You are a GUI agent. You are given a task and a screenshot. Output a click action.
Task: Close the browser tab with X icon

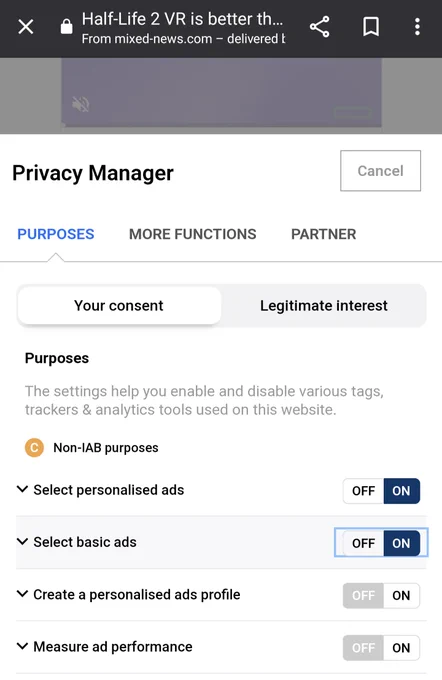point(26,27)
